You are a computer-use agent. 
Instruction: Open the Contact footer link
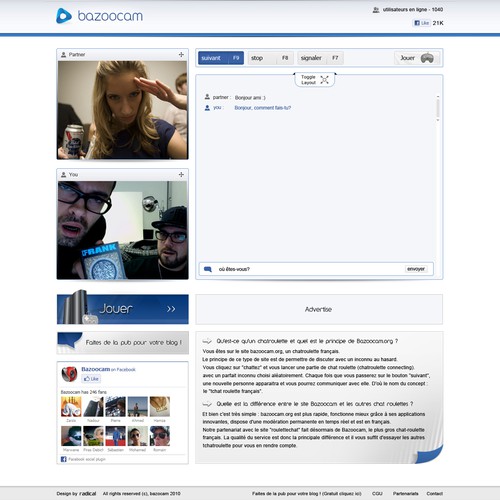point(435,494)
